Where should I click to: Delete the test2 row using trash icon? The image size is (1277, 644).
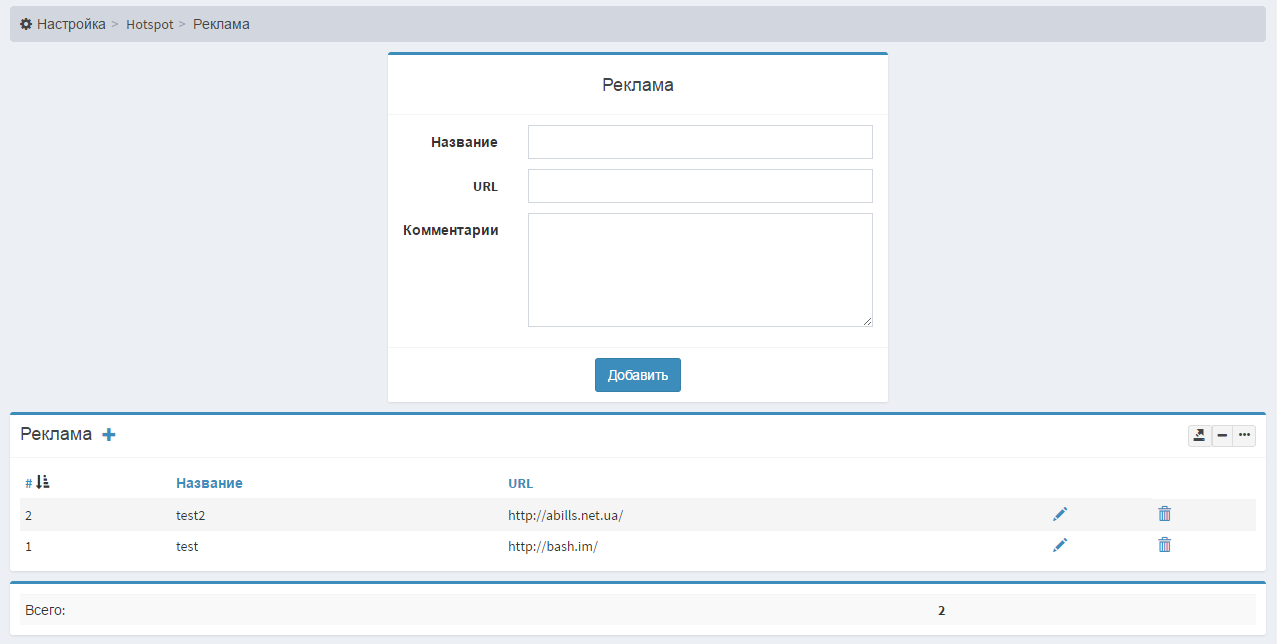(1164, 514)
